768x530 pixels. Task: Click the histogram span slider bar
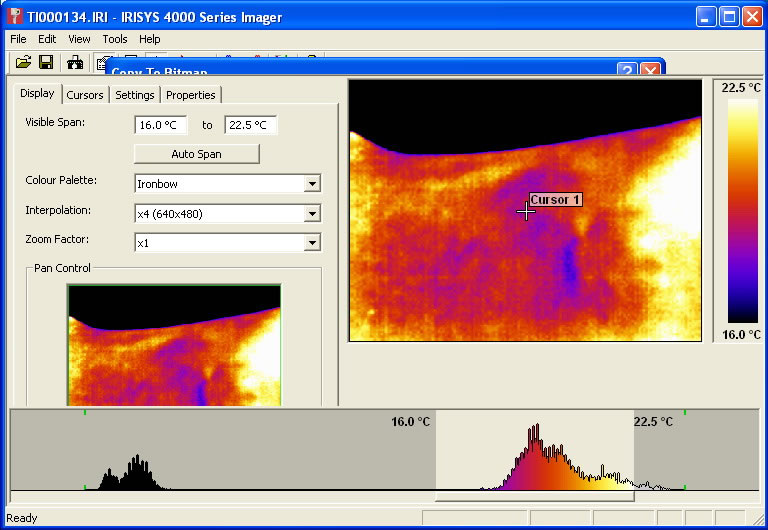click(534, 496)
